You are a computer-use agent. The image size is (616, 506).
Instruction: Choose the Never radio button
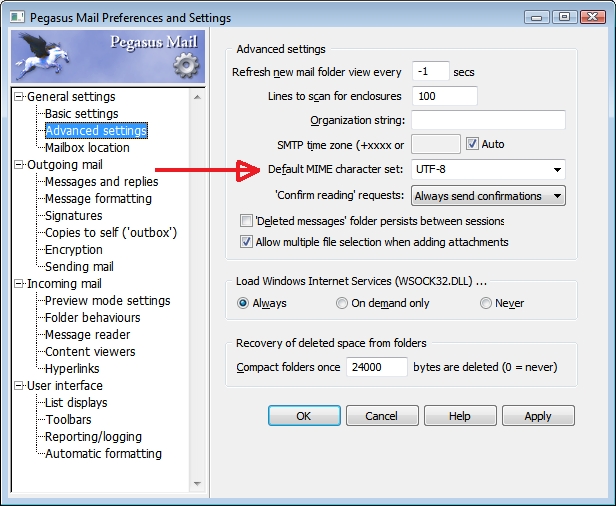click(x=486, y=303)
